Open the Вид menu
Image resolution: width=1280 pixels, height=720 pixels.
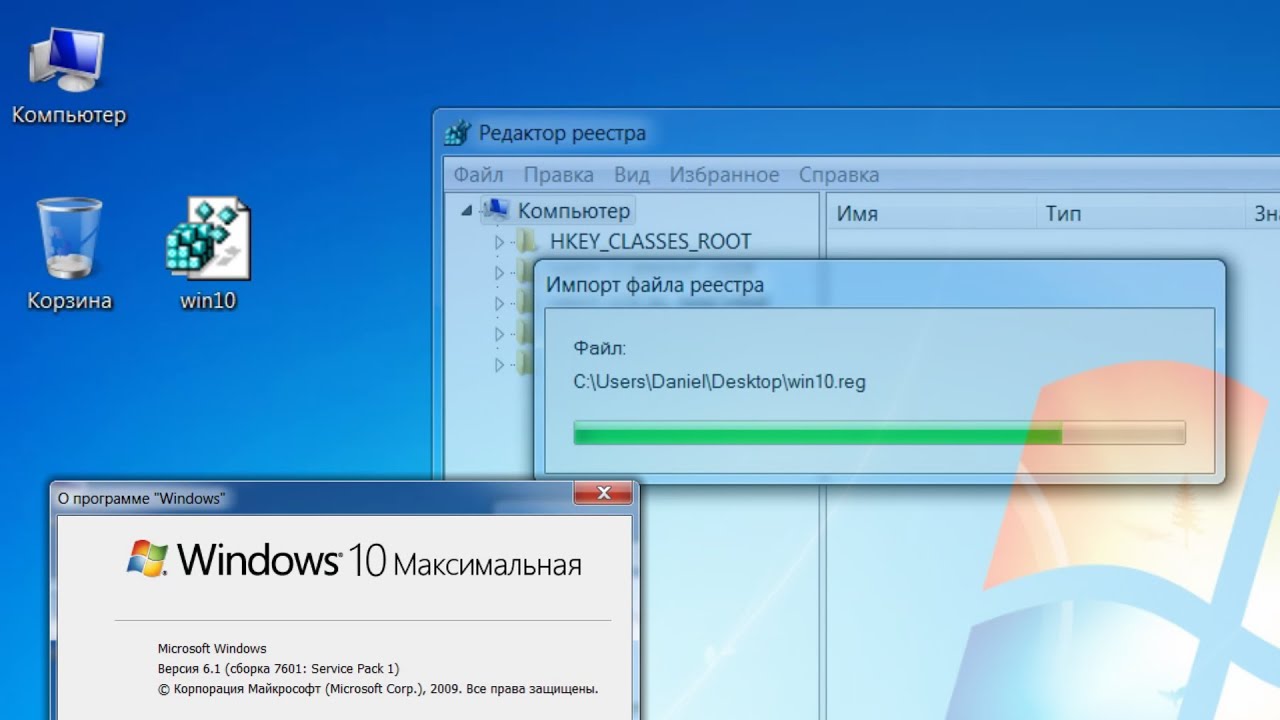coord(632,175)
